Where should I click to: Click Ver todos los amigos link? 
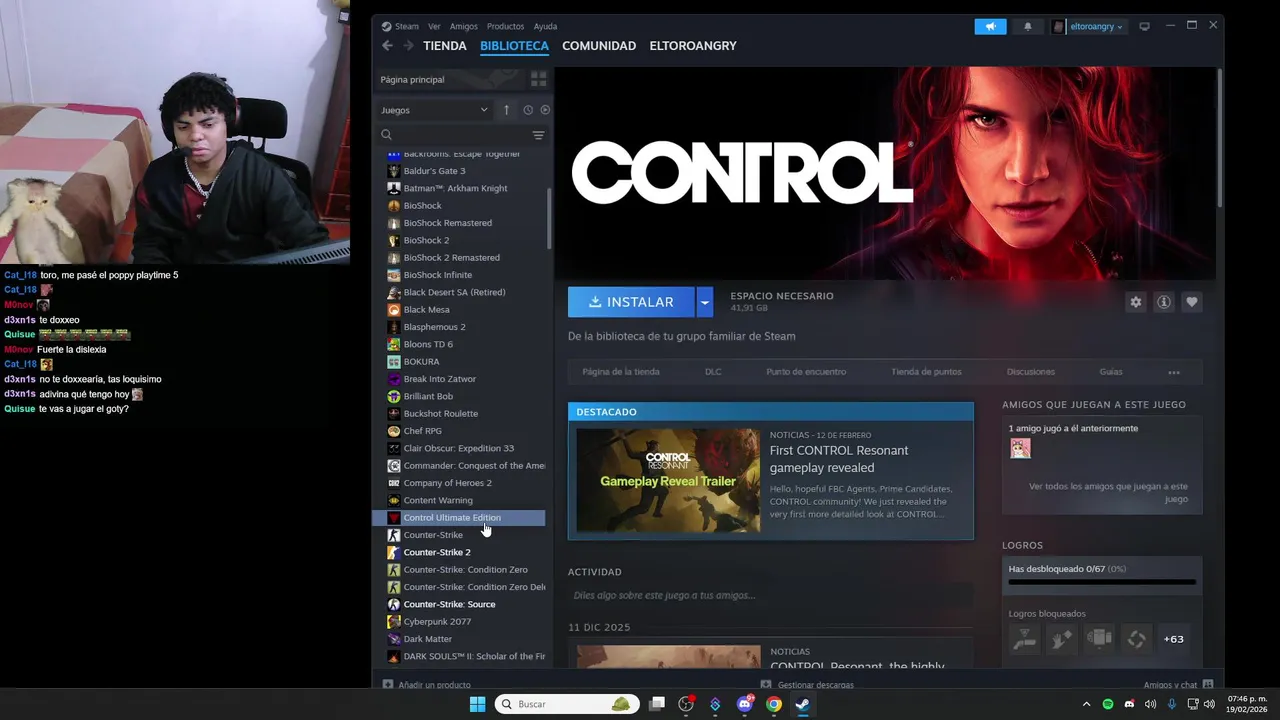[x=1108, y=492]
